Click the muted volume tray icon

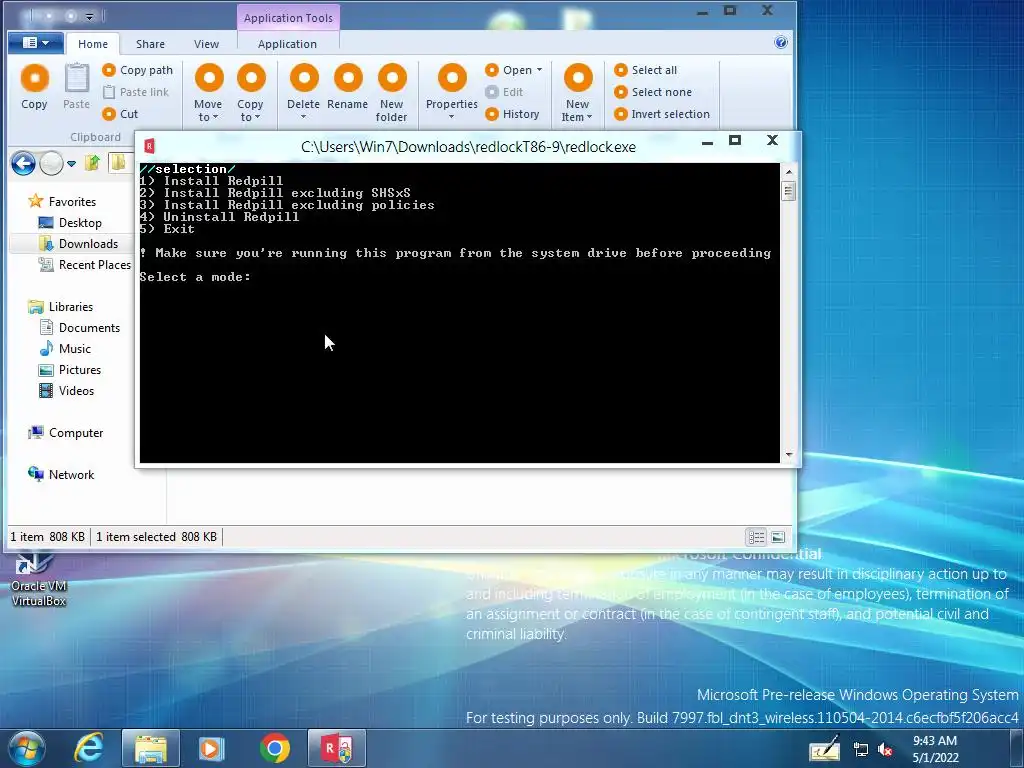point(886,750)
